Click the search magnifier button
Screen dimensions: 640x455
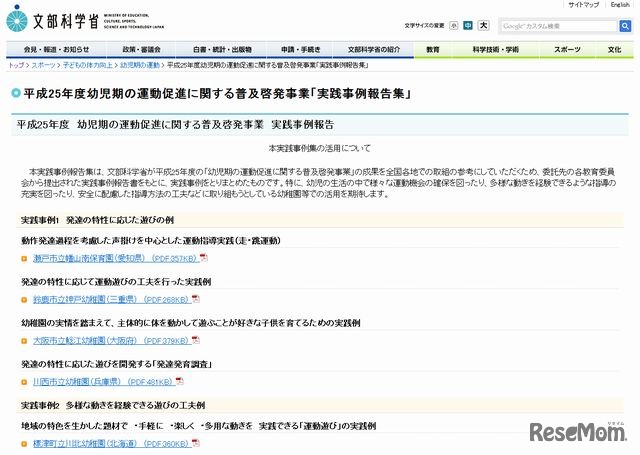625,26
